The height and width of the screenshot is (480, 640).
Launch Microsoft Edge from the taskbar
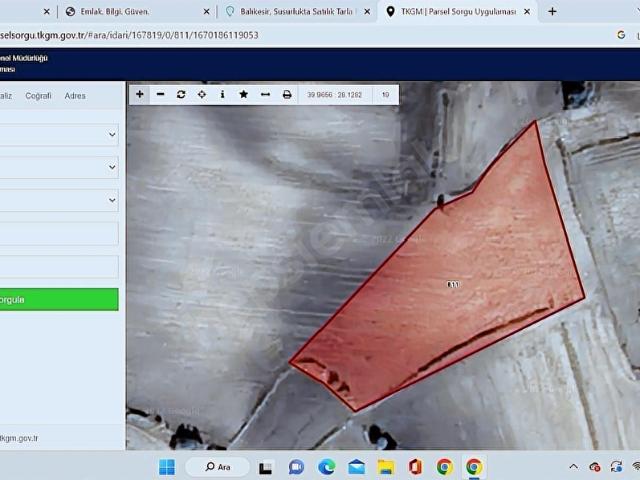click(x=327, y=467)
